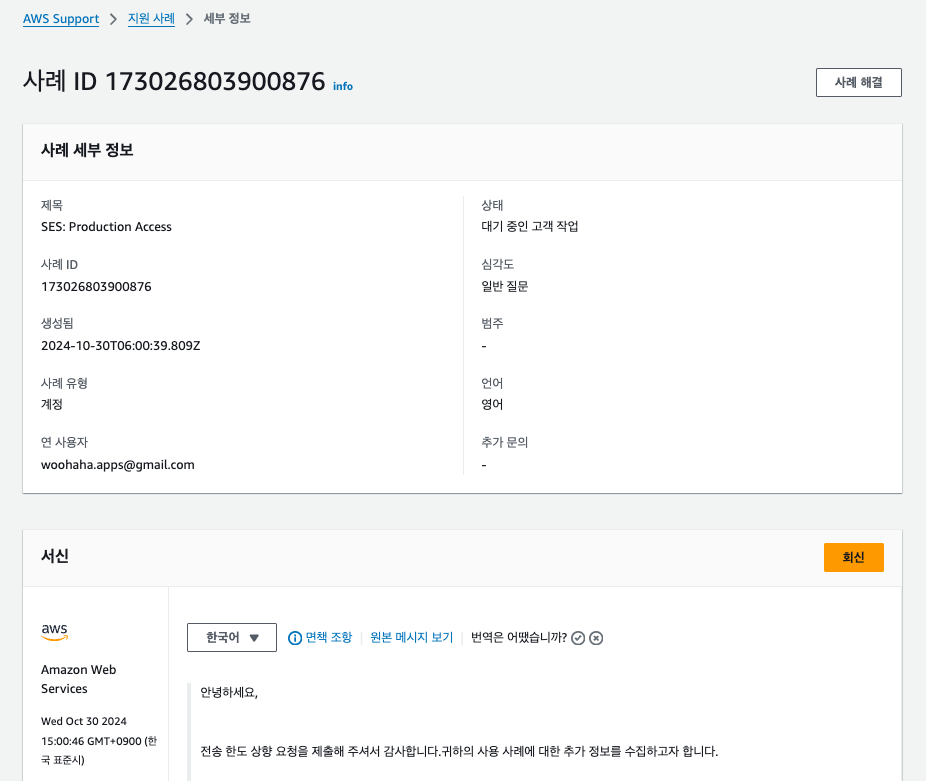Go to the 지원 사례 breadcrumb link
Viewport: 926px width, 781px height.
pyautogui.click(x=151, y=19)
